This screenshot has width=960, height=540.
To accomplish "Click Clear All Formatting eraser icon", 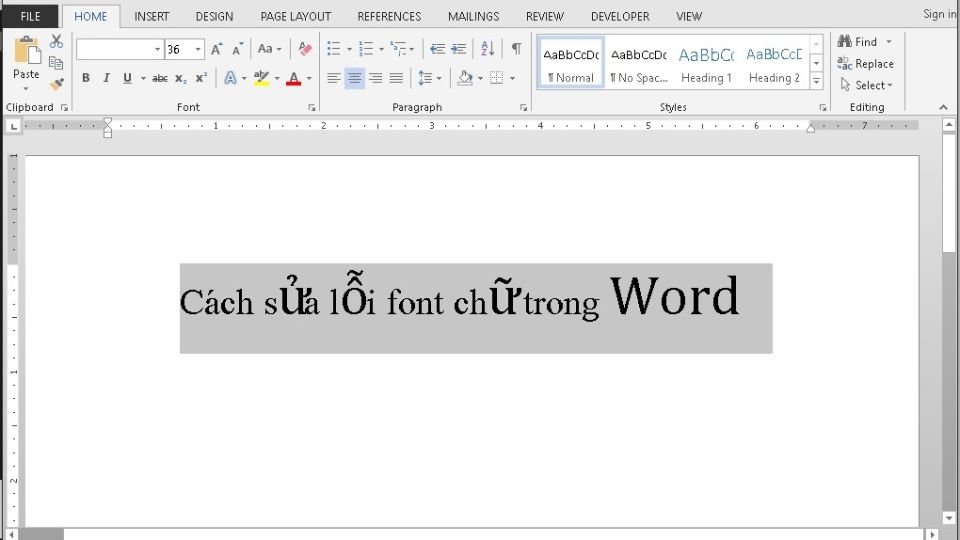I will [x=304, y=49].
